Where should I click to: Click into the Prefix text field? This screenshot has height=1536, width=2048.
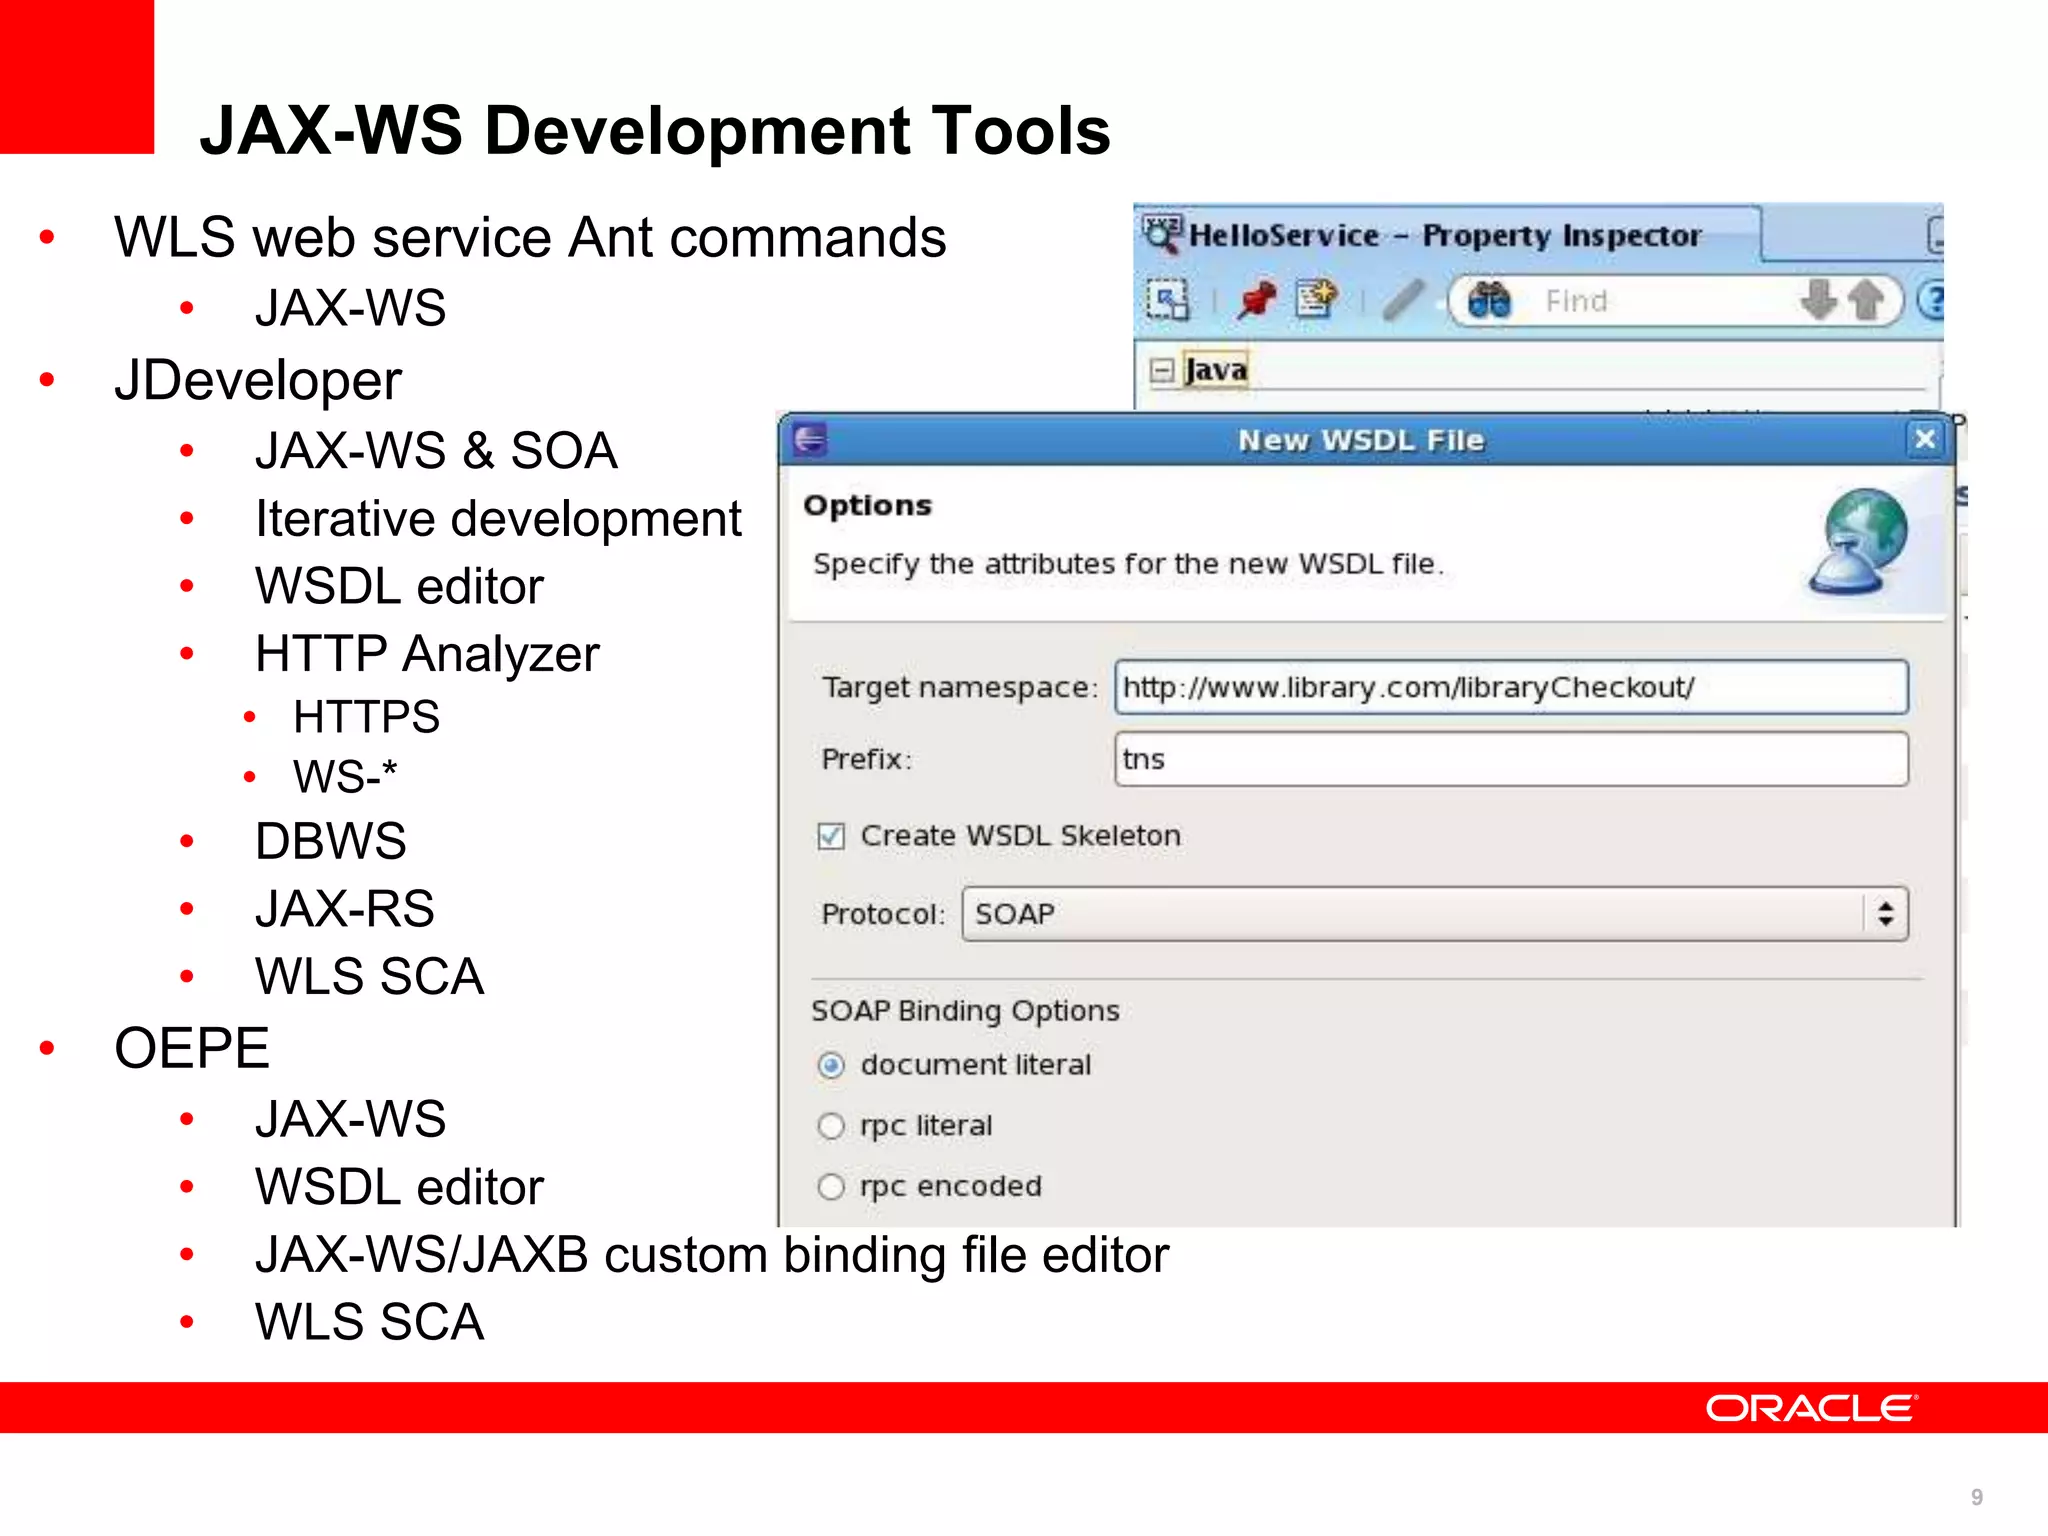point(1510,759)
